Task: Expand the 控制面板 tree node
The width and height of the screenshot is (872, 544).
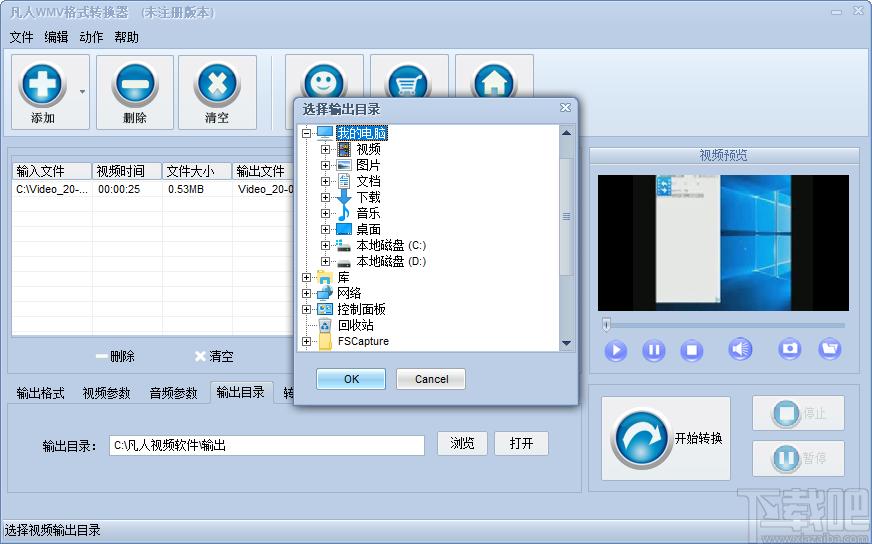Action: click(306, 309)
